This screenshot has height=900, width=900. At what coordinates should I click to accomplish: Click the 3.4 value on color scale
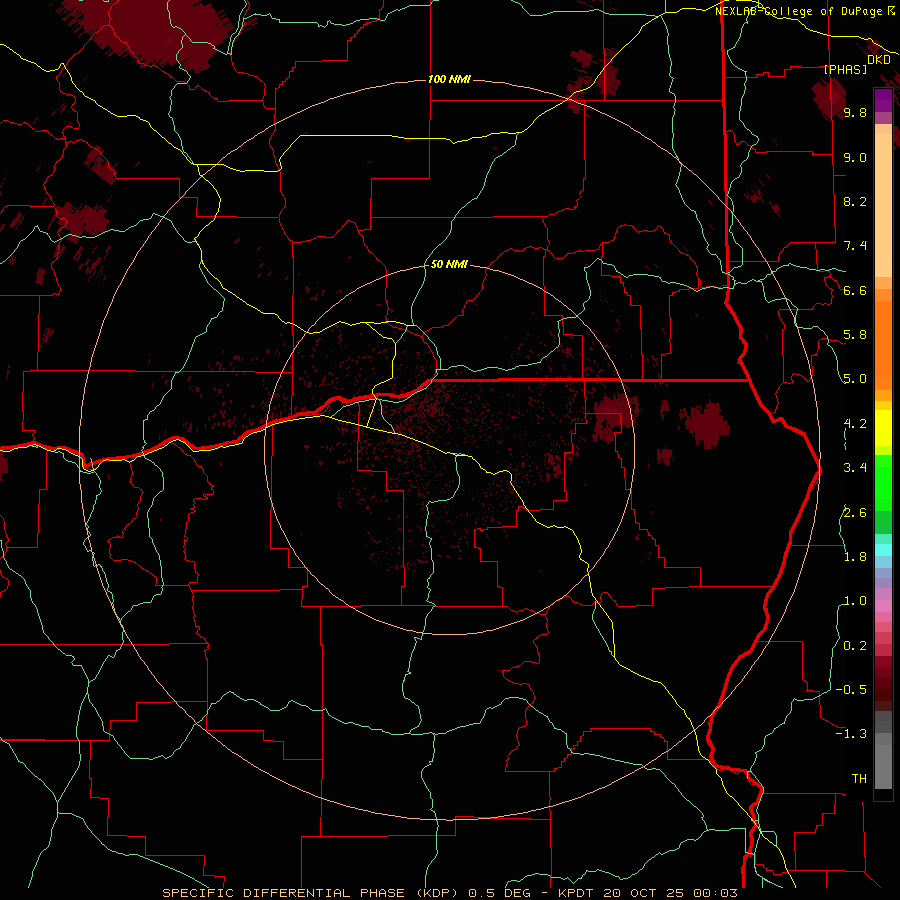point(855,468)
